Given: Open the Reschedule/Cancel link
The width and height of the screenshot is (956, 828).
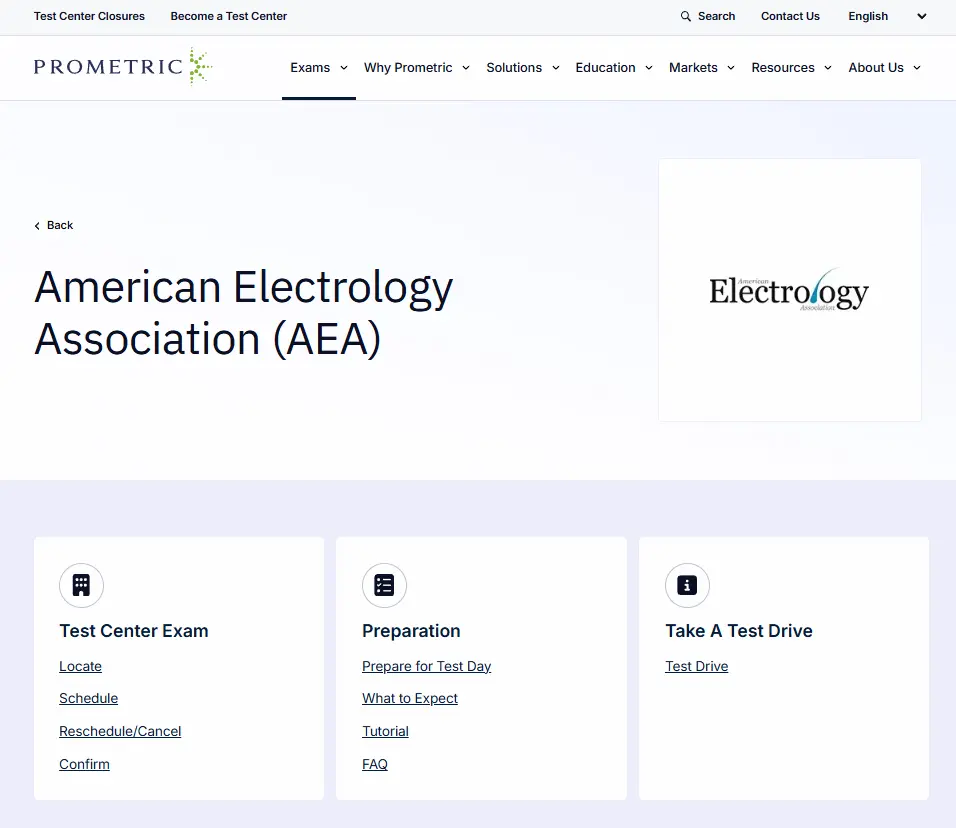Looking at the screenshot, I should click(120, 732).
